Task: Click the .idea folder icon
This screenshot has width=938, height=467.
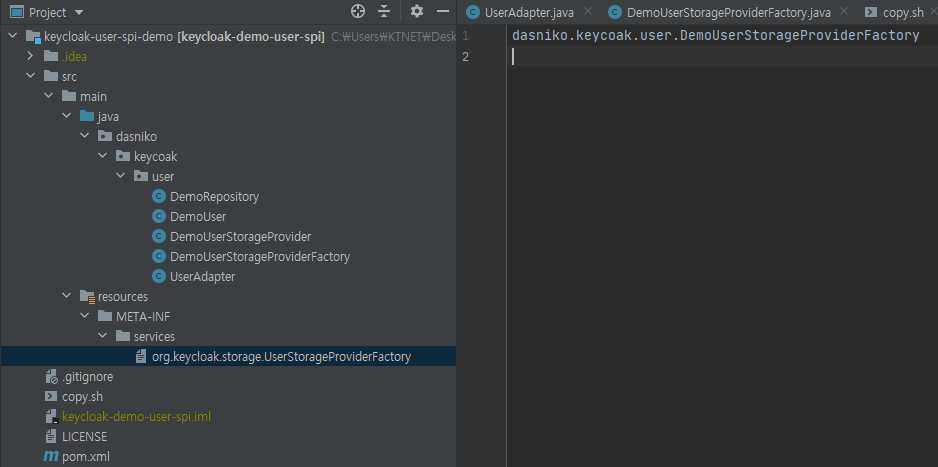Action: [x=51, y=57]
